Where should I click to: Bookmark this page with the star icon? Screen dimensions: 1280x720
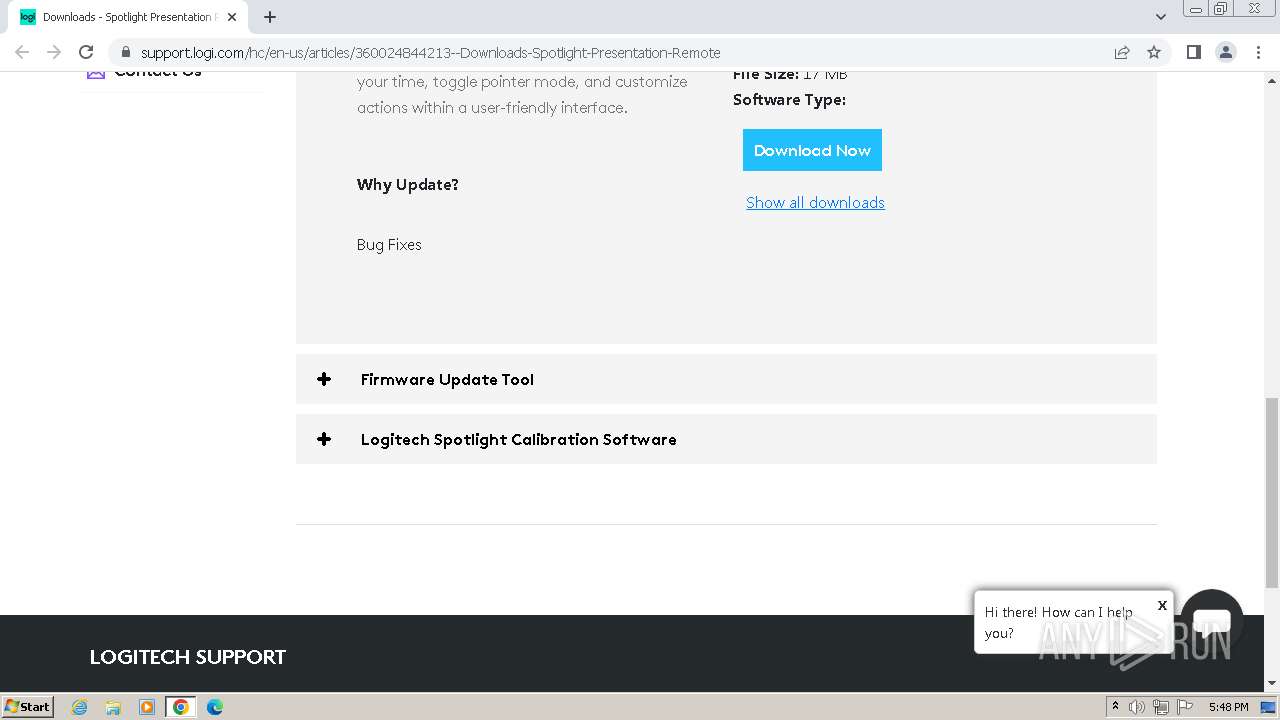tap(1154, 52)
